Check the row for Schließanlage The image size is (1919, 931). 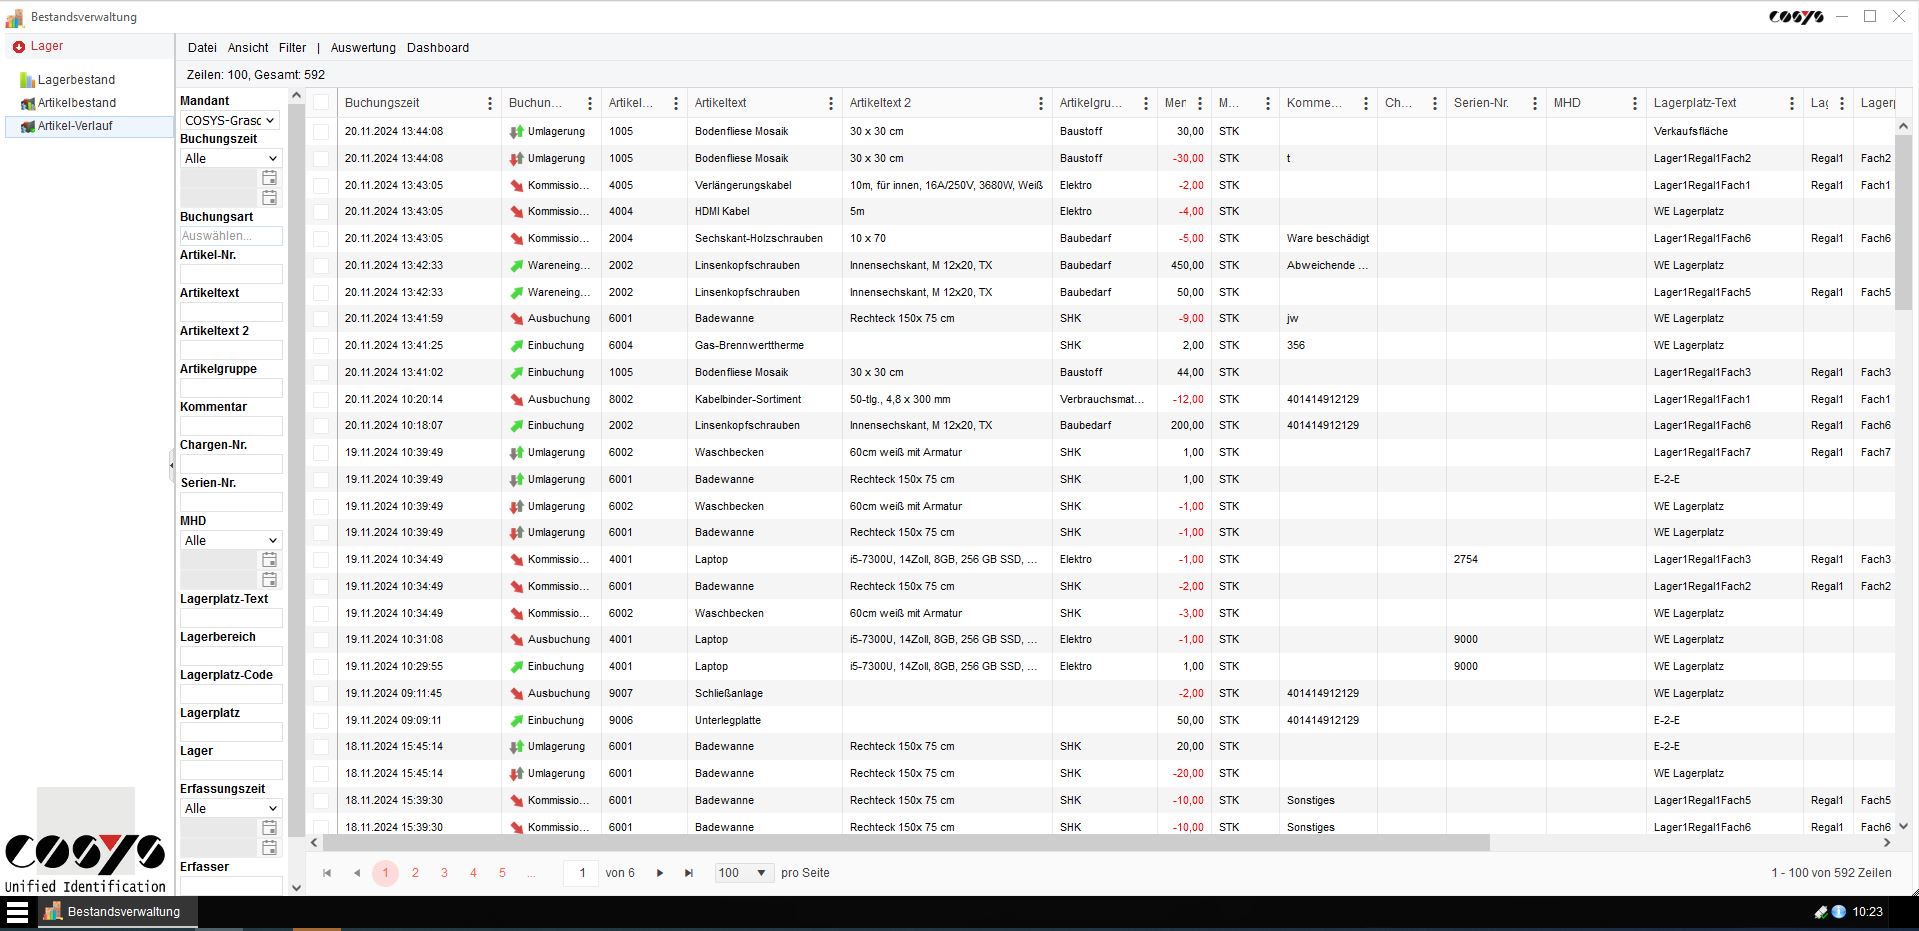(x=321, y=693)
